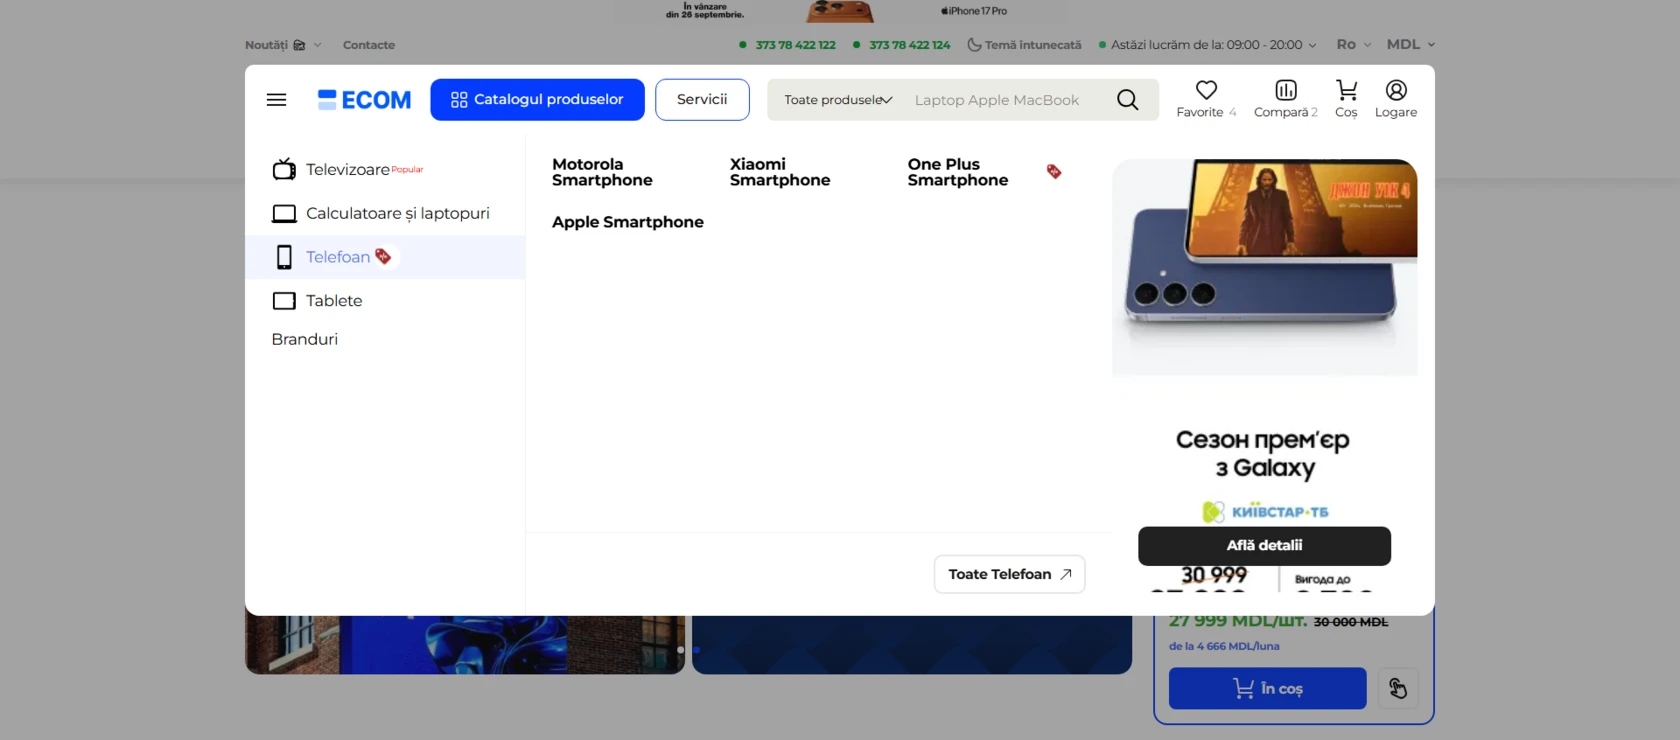Open Apple Smartphone subcategory
Image resolution: width=1680 pixels, height=740 pixels.
[x=628, y=222]
